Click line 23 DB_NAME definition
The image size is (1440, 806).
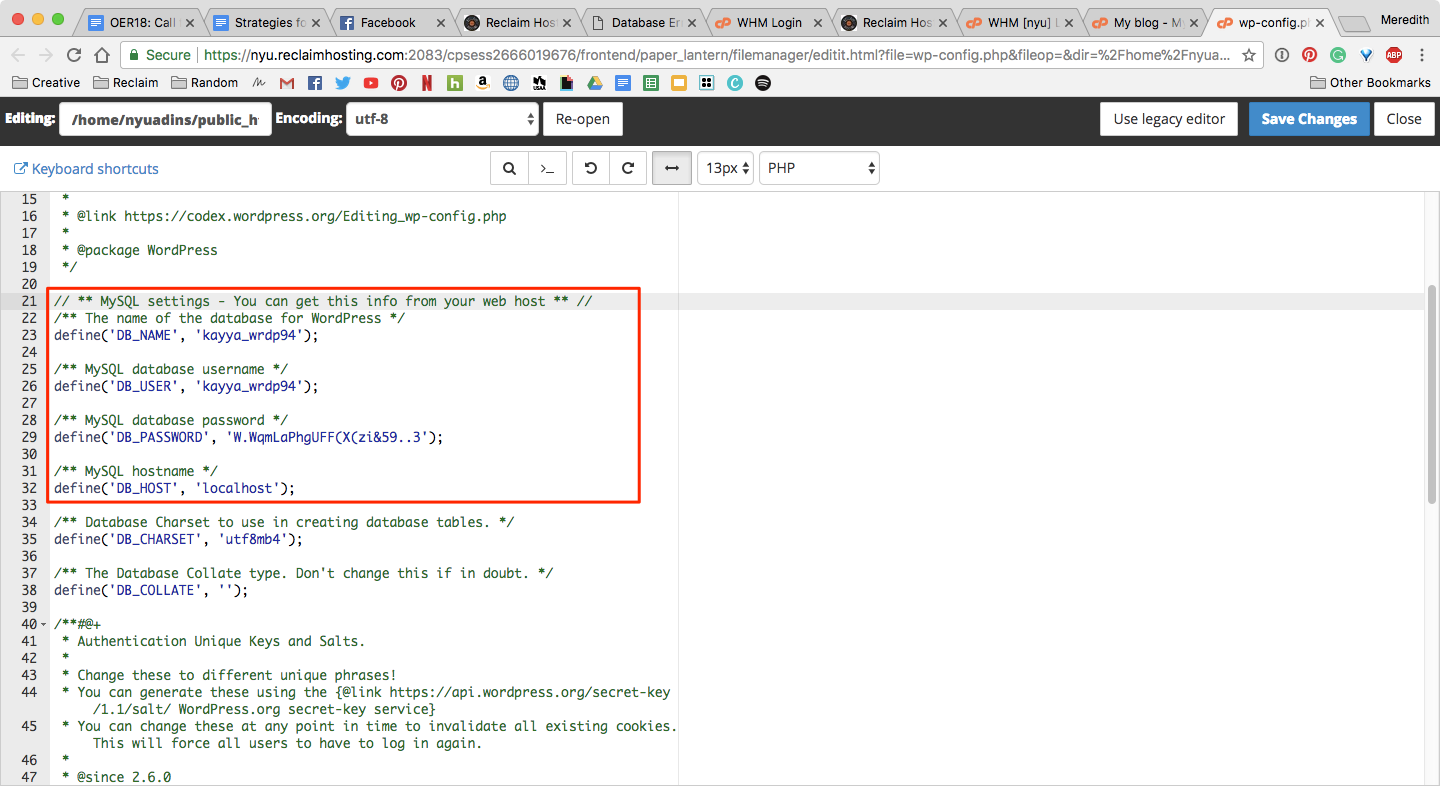(x=186, y=335)
